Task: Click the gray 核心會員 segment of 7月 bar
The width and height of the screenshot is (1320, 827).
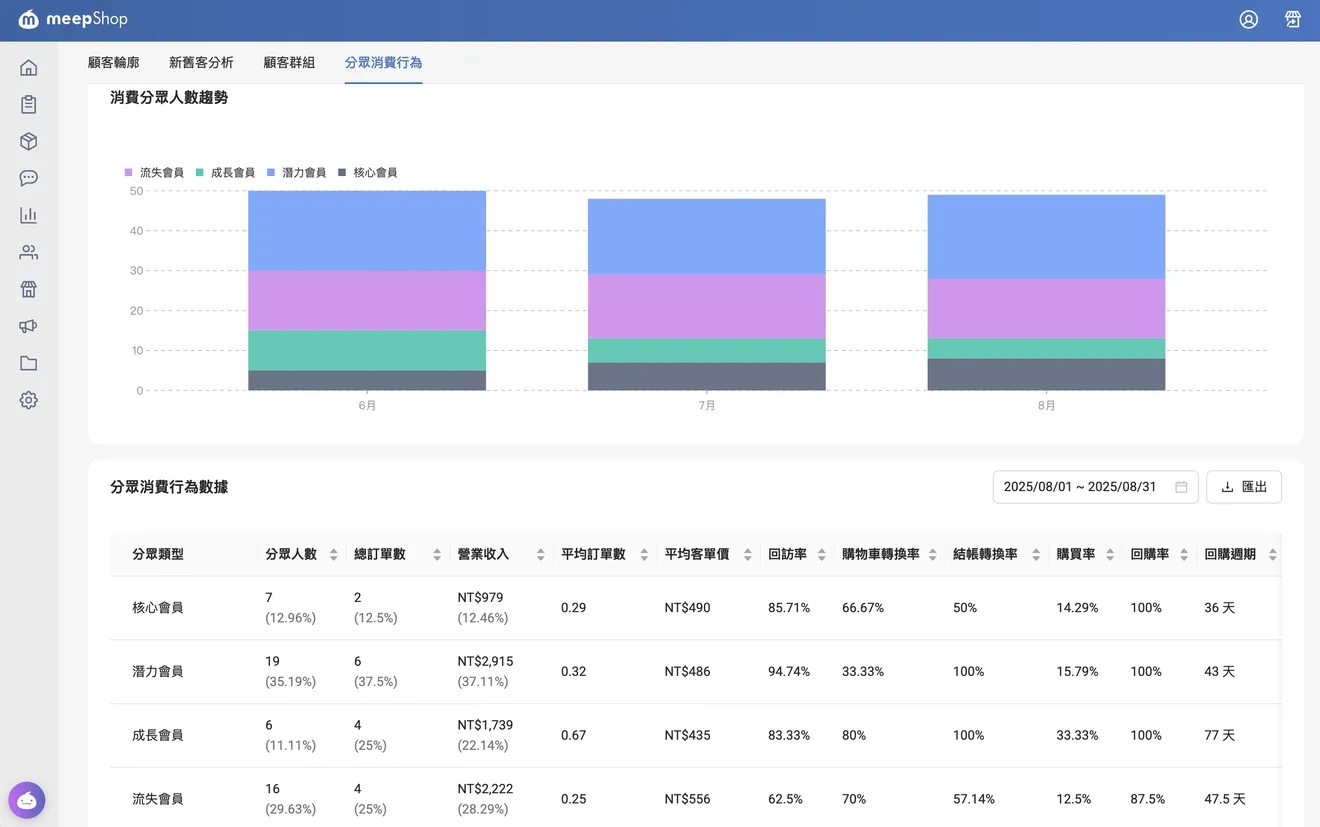Action: click(707, 377)
